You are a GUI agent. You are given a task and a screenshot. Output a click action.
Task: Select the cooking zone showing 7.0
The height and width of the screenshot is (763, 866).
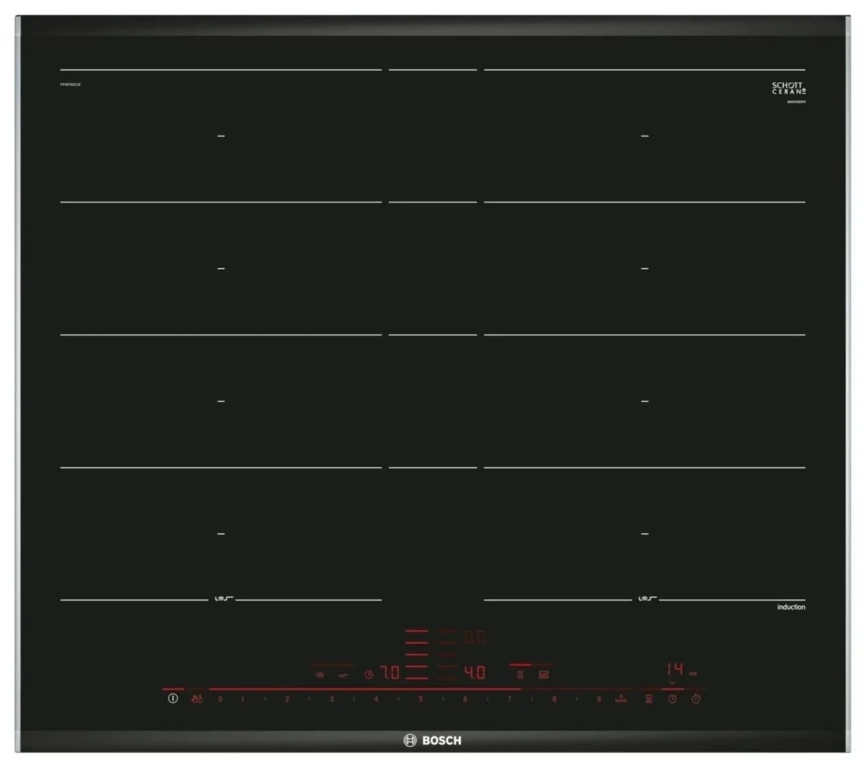389,673
